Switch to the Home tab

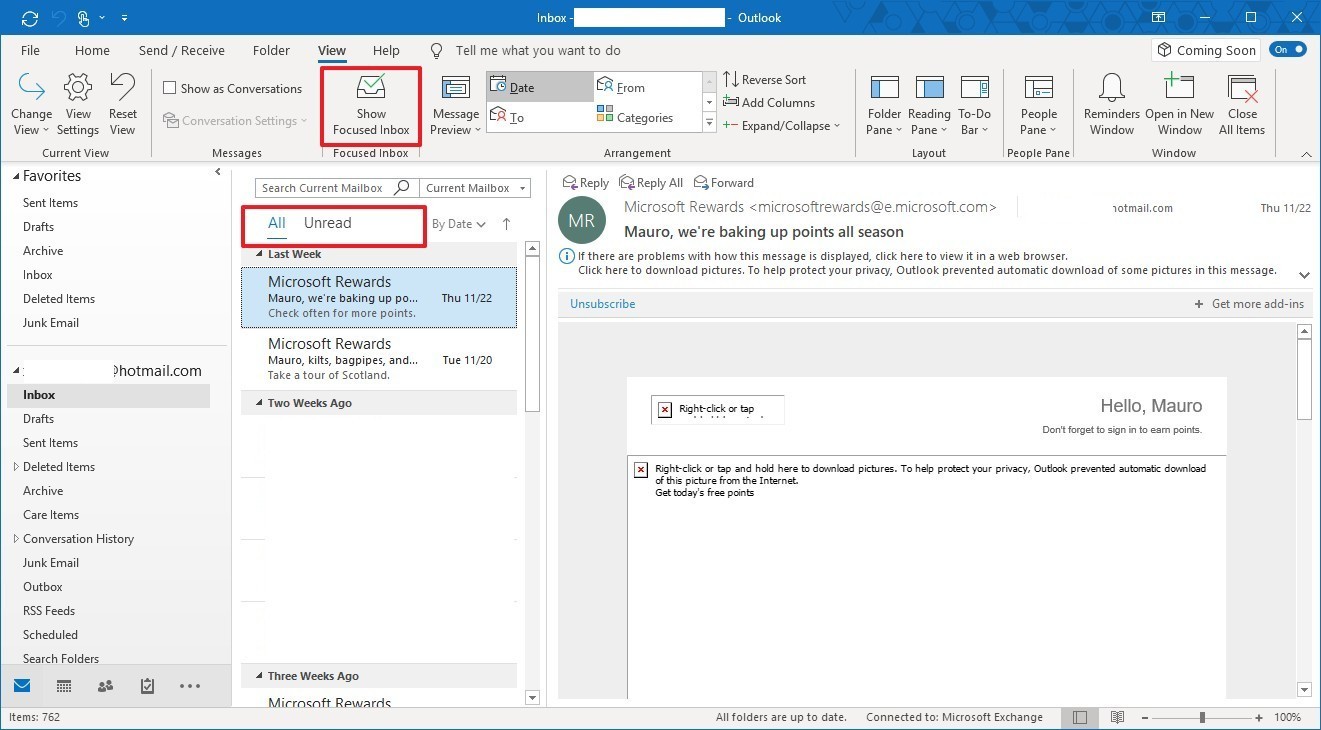click(92, 50)
